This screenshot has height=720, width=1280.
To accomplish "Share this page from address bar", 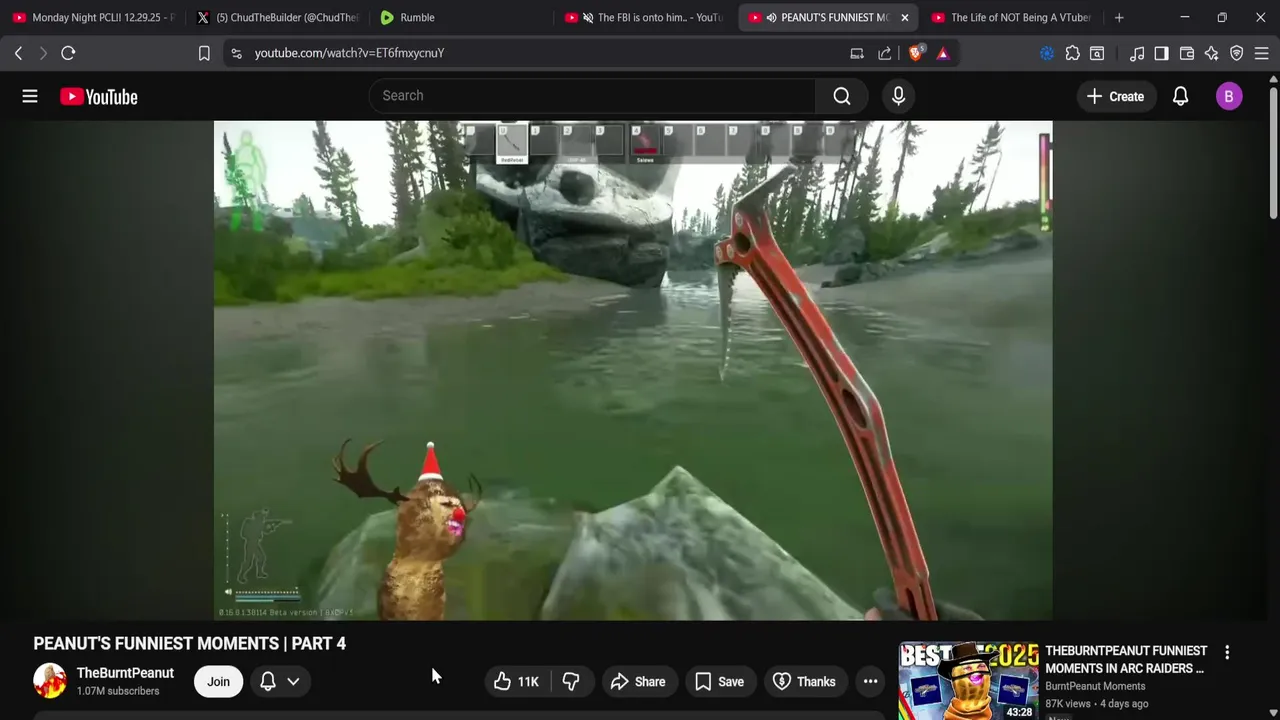I will [885, 53].
